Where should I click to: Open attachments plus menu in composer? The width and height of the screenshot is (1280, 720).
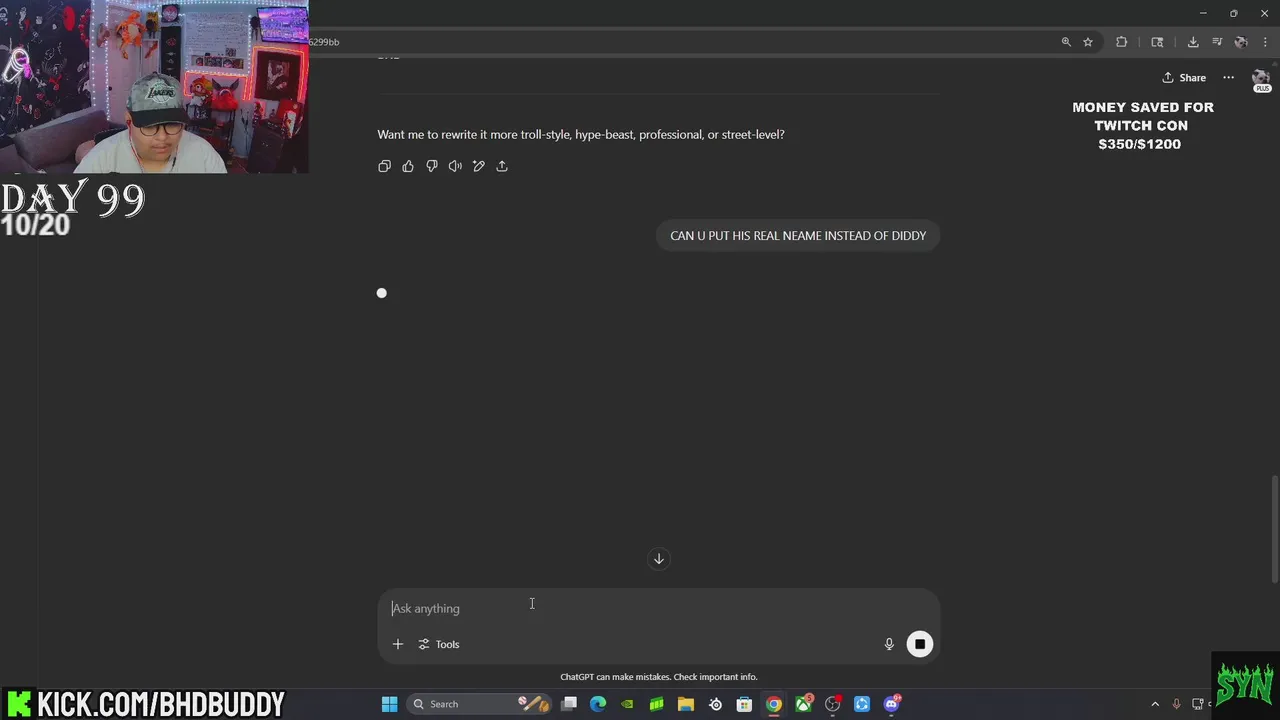[x=397, y=644]
